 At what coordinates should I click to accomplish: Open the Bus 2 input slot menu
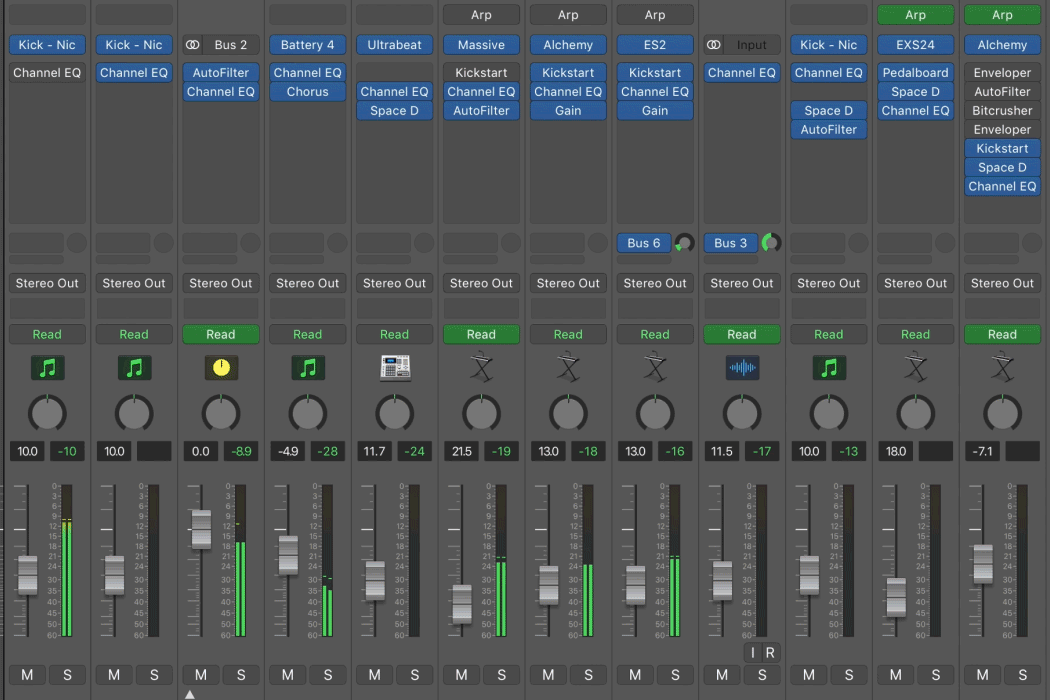231,45
